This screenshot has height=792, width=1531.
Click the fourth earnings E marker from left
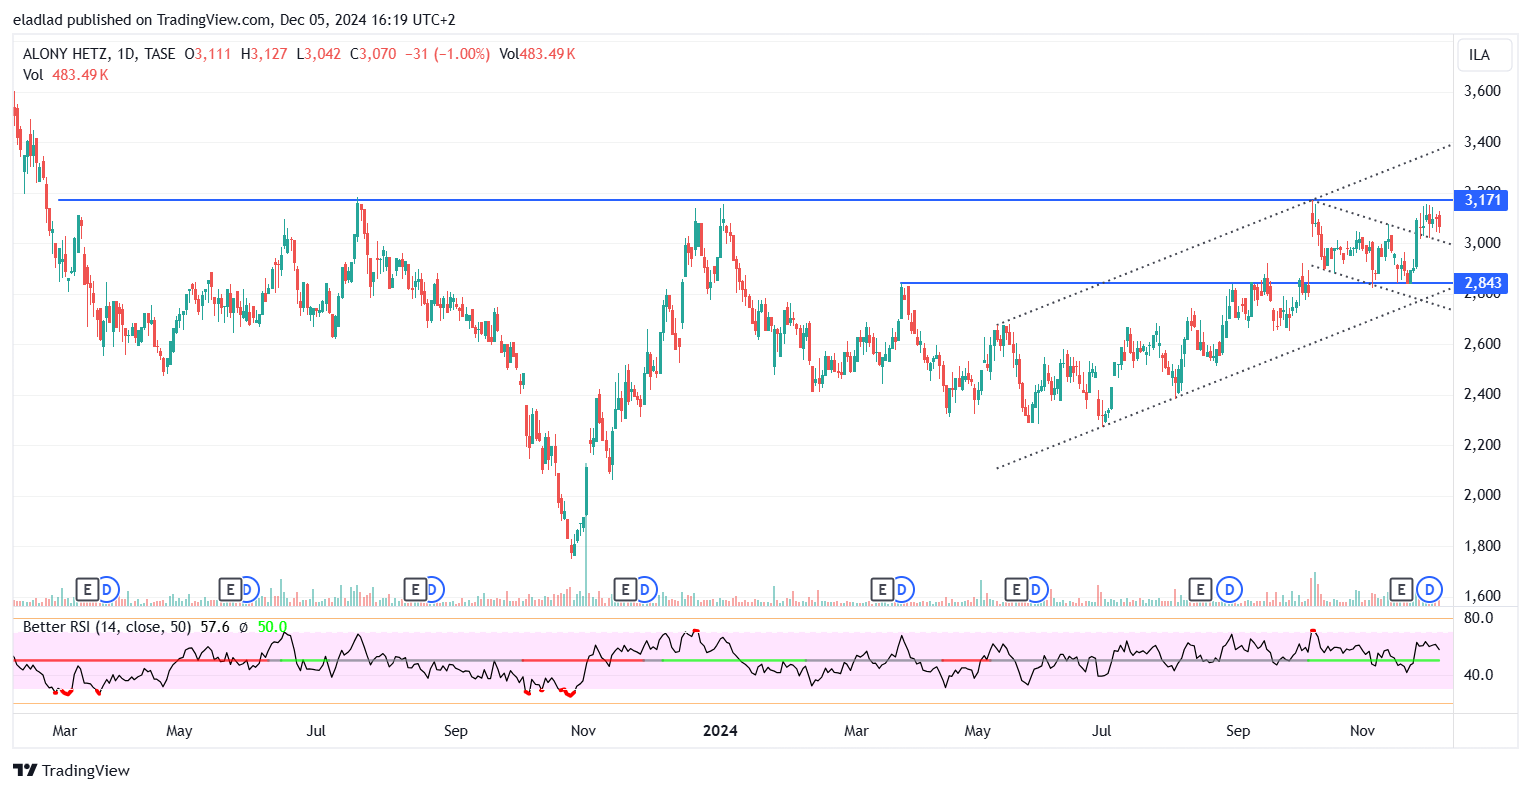(x=625, y=590)
